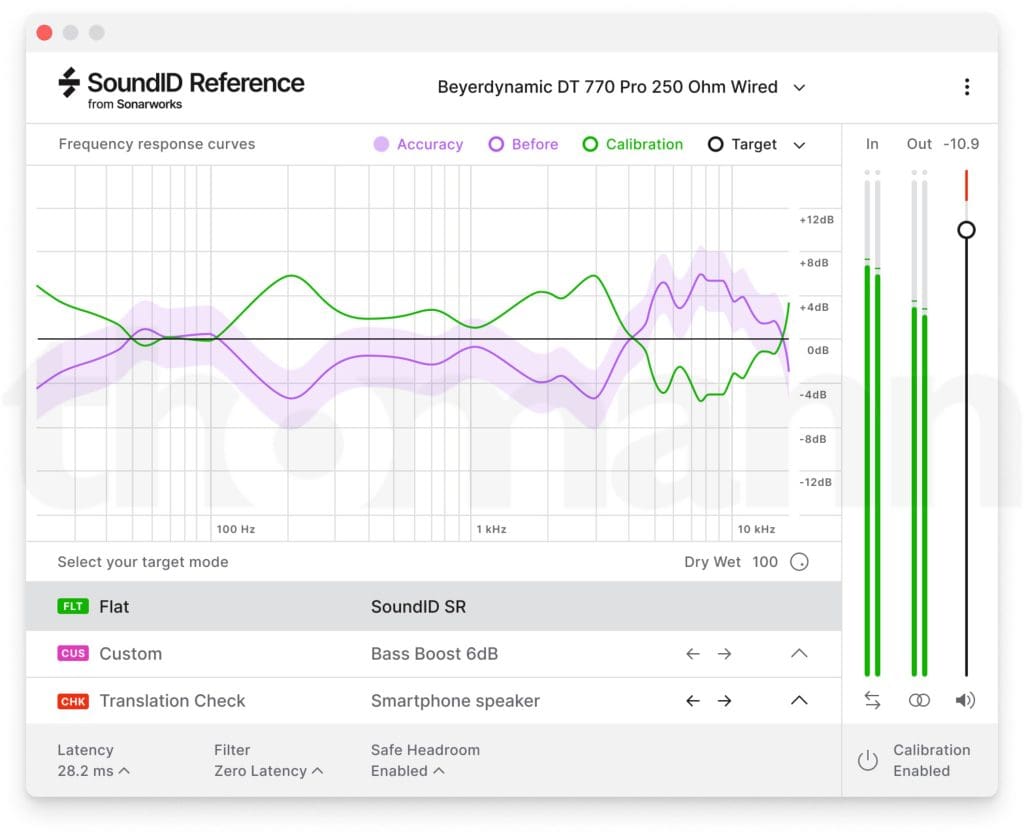Click the swap channels icon

click(872, 701)
